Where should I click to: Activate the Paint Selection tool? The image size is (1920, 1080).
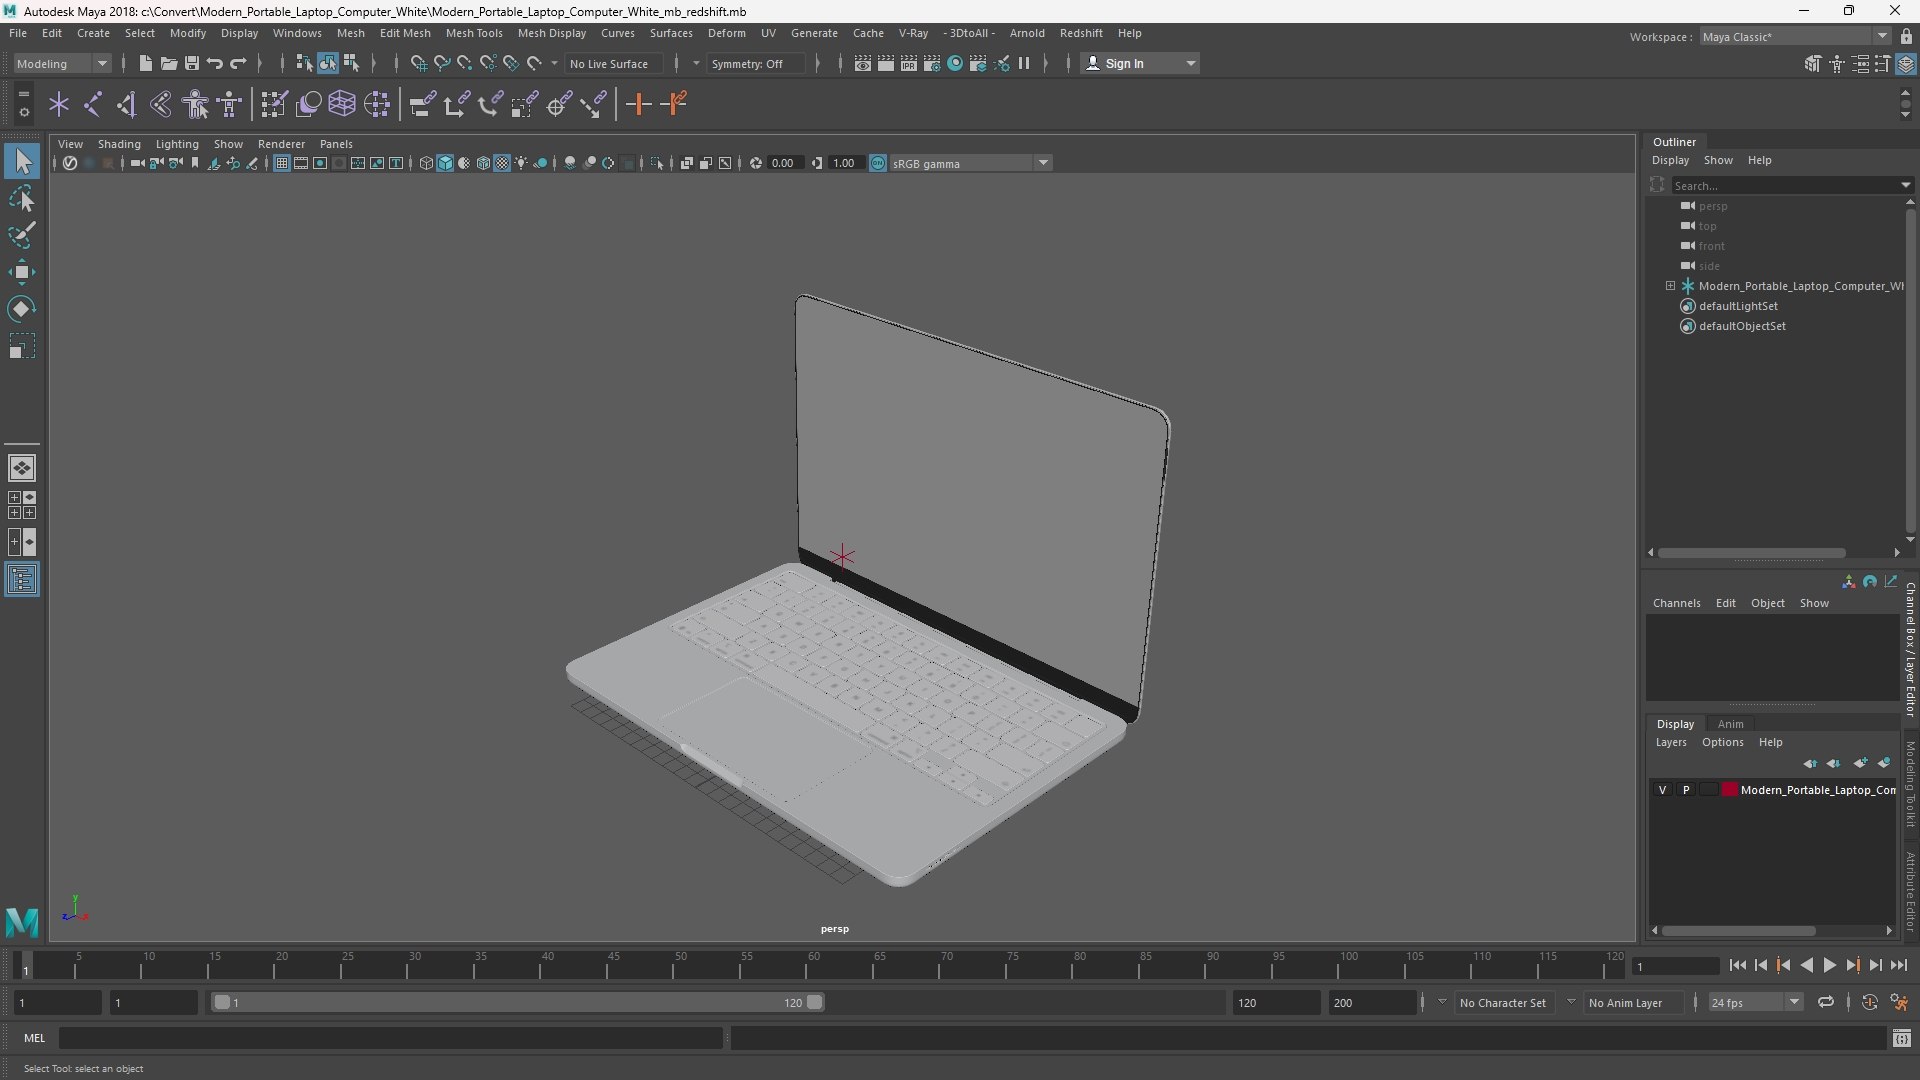(x=22, y=236)
